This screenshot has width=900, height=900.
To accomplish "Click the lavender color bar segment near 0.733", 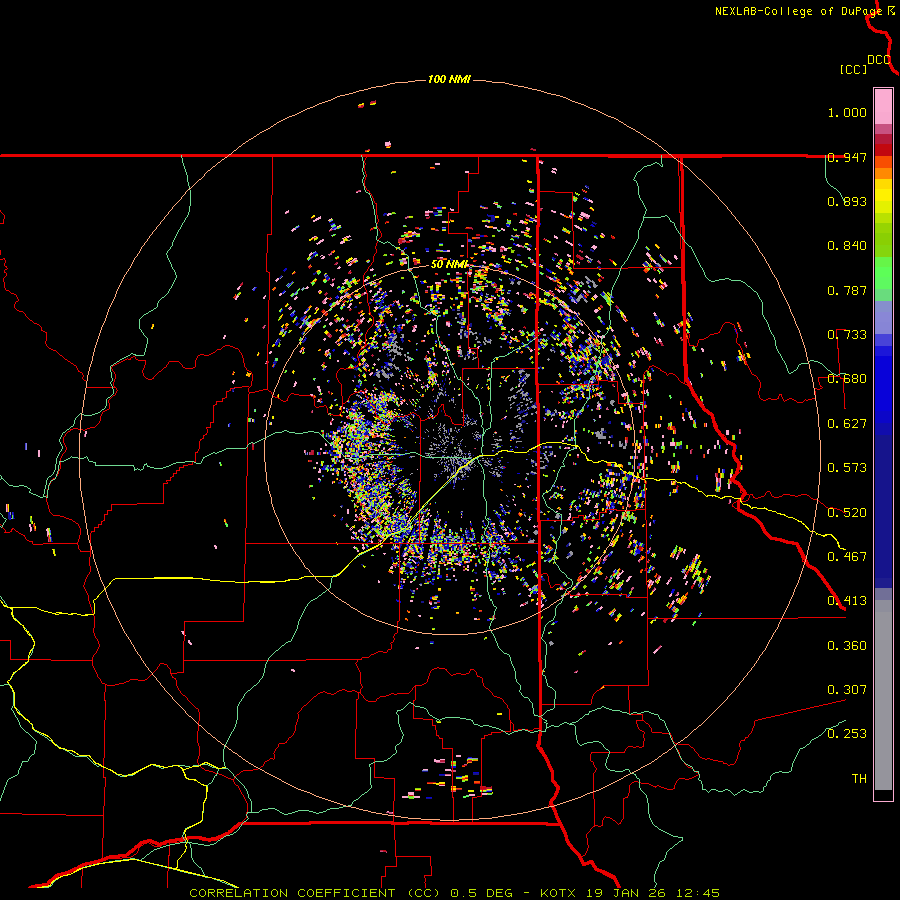I will coord(883,317).
